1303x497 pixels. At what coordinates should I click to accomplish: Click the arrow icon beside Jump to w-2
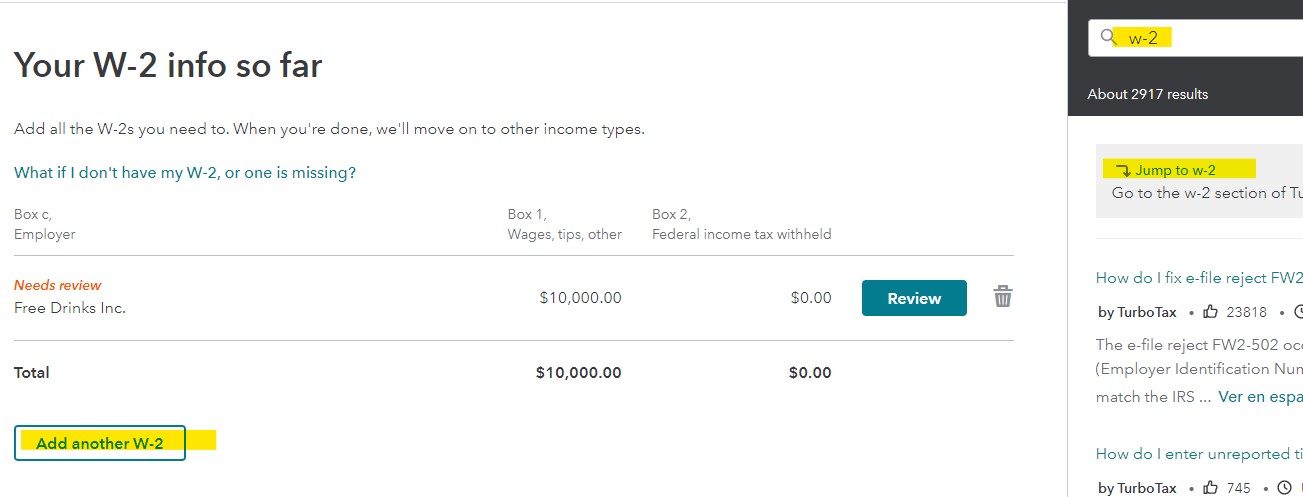tap(1123, 170)
